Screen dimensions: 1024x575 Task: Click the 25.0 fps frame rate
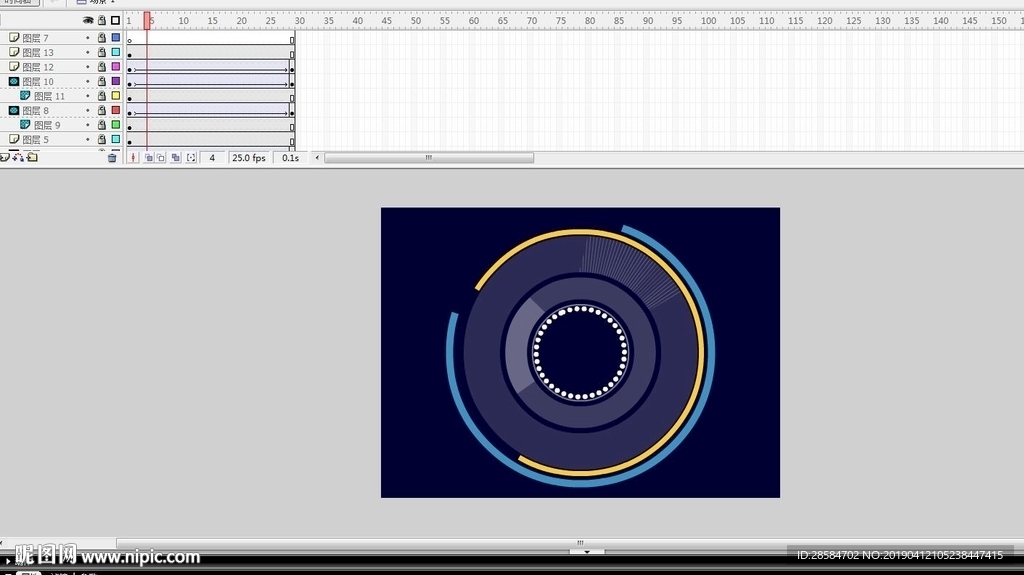pyautogui.click(x=249, y=157)
